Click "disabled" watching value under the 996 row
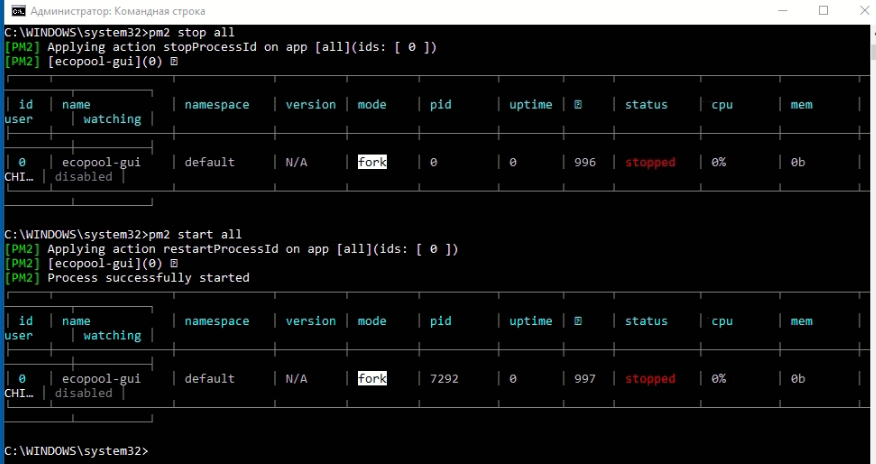876x464 pixels. [x=83, y=176]
